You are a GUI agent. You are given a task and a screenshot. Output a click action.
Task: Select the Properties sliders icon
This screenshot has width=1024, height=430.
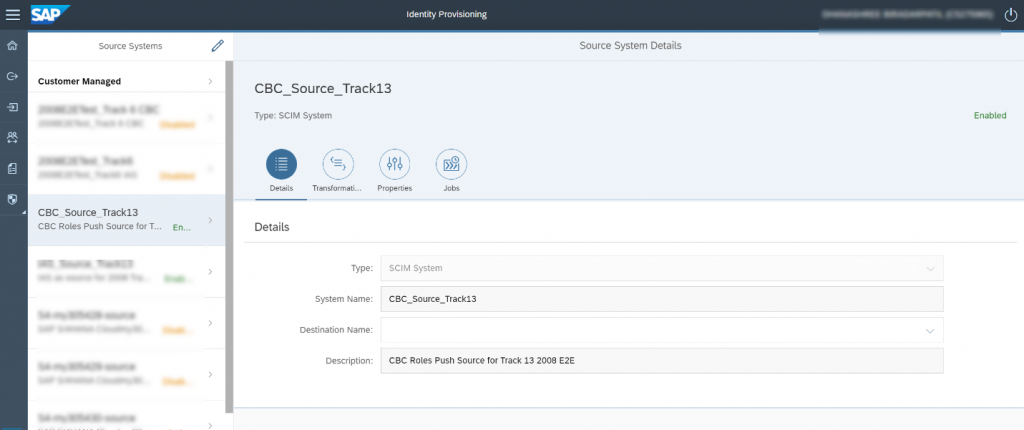point(394,165)
